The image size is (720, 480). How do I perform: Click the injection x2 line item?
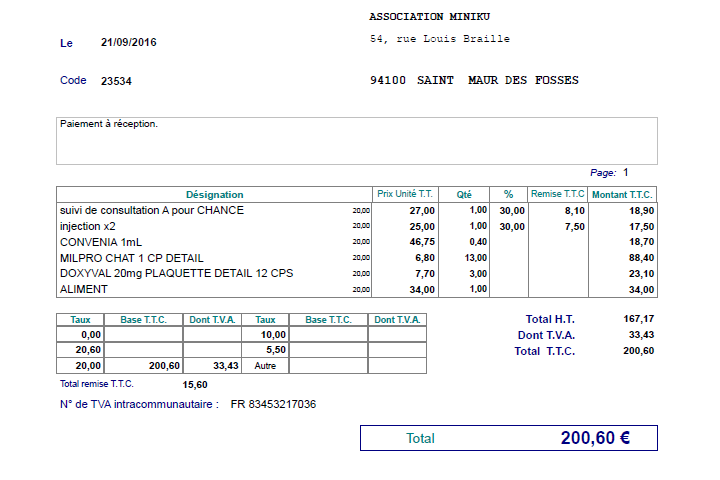(88, 227)
